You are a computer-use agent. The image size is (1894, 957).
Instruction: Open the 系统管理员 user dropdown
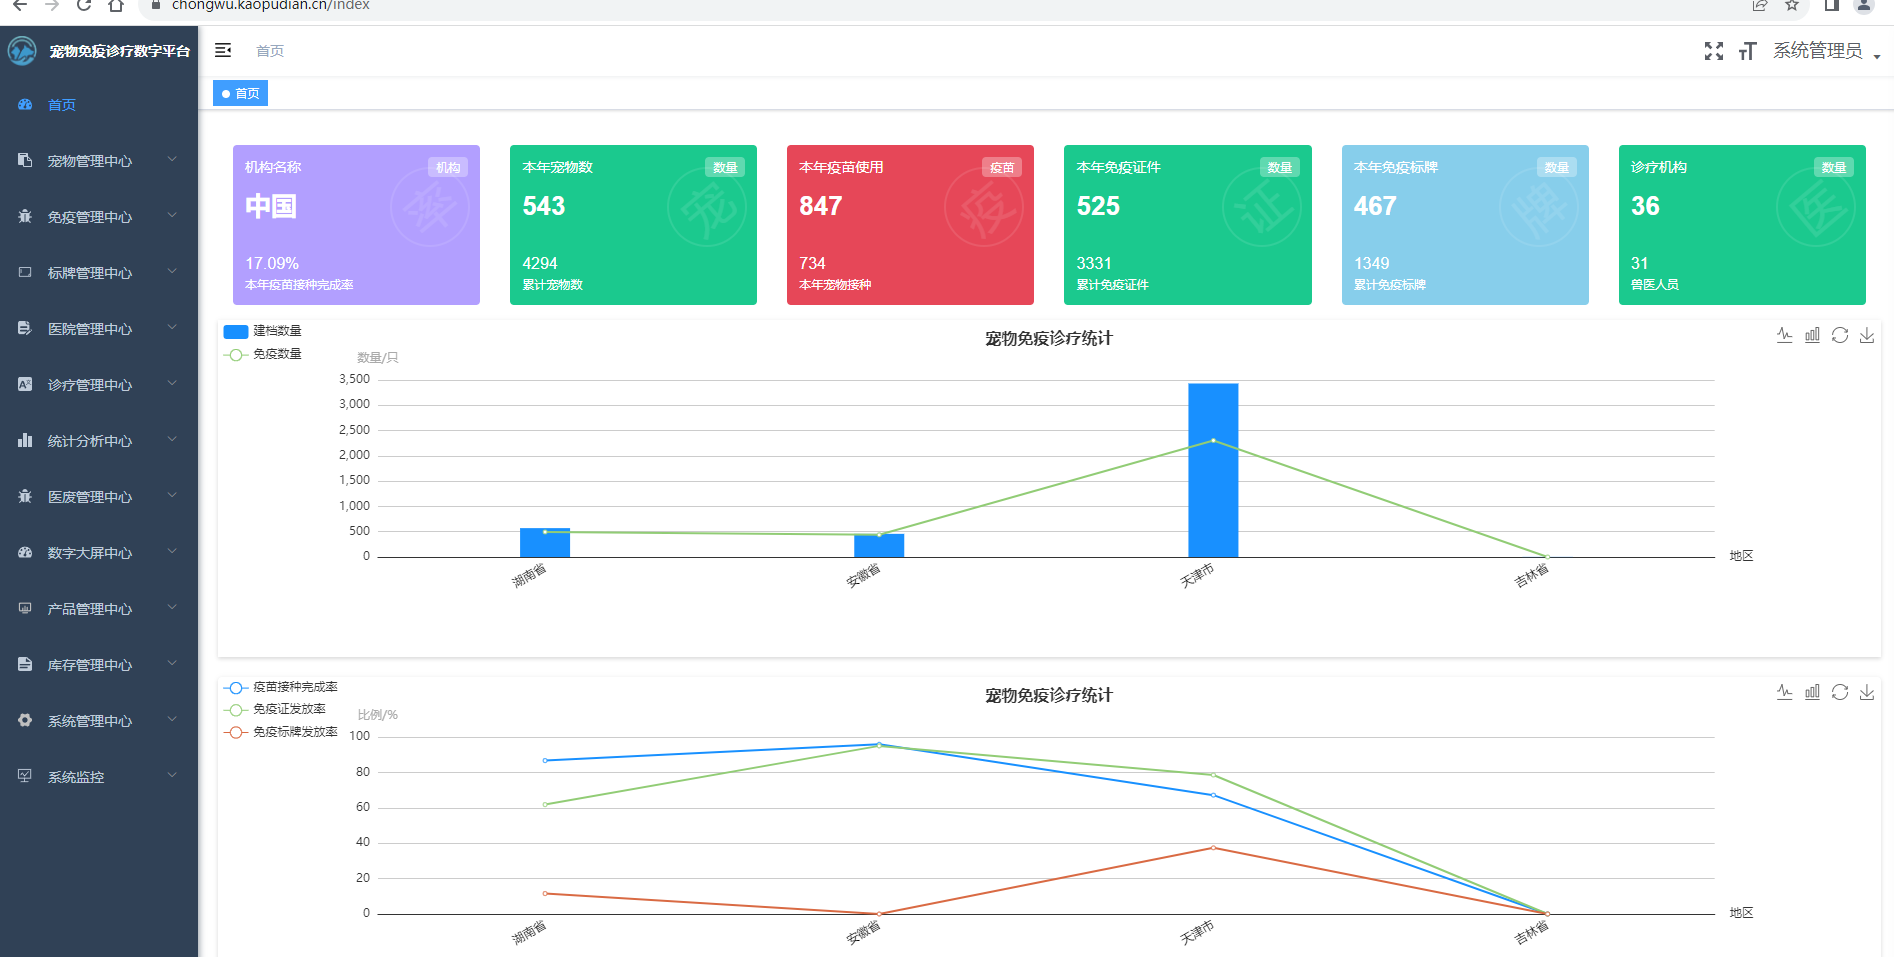(1827, 51)
